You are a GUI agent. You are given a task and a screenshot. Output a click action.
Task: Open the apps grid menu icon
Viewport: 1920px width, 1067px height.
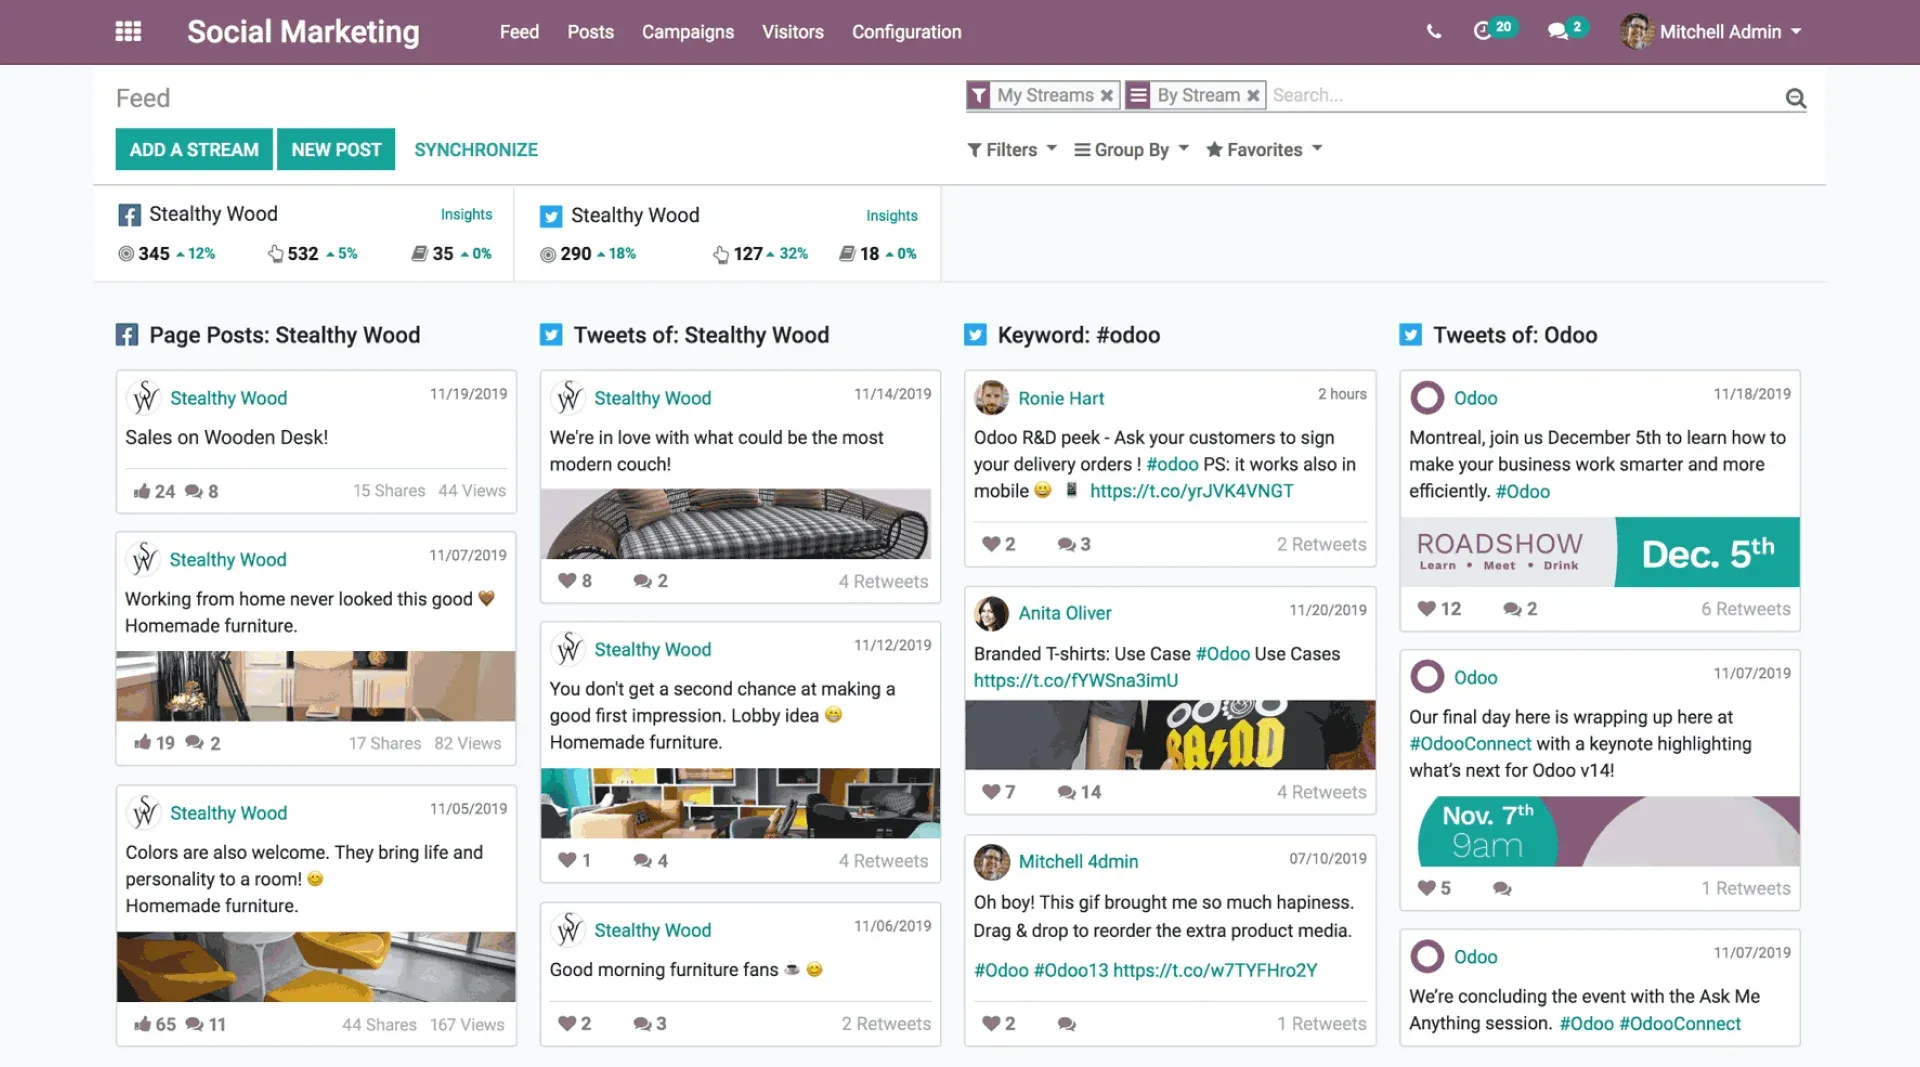tap(128, 31)
